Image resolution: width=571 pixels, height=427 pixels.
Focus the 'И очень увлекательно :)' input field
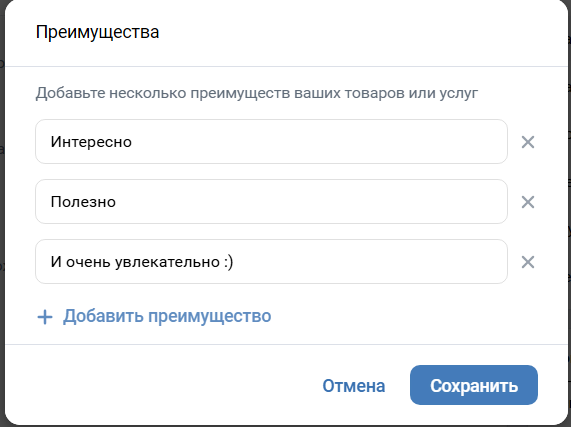coord(271,262)
